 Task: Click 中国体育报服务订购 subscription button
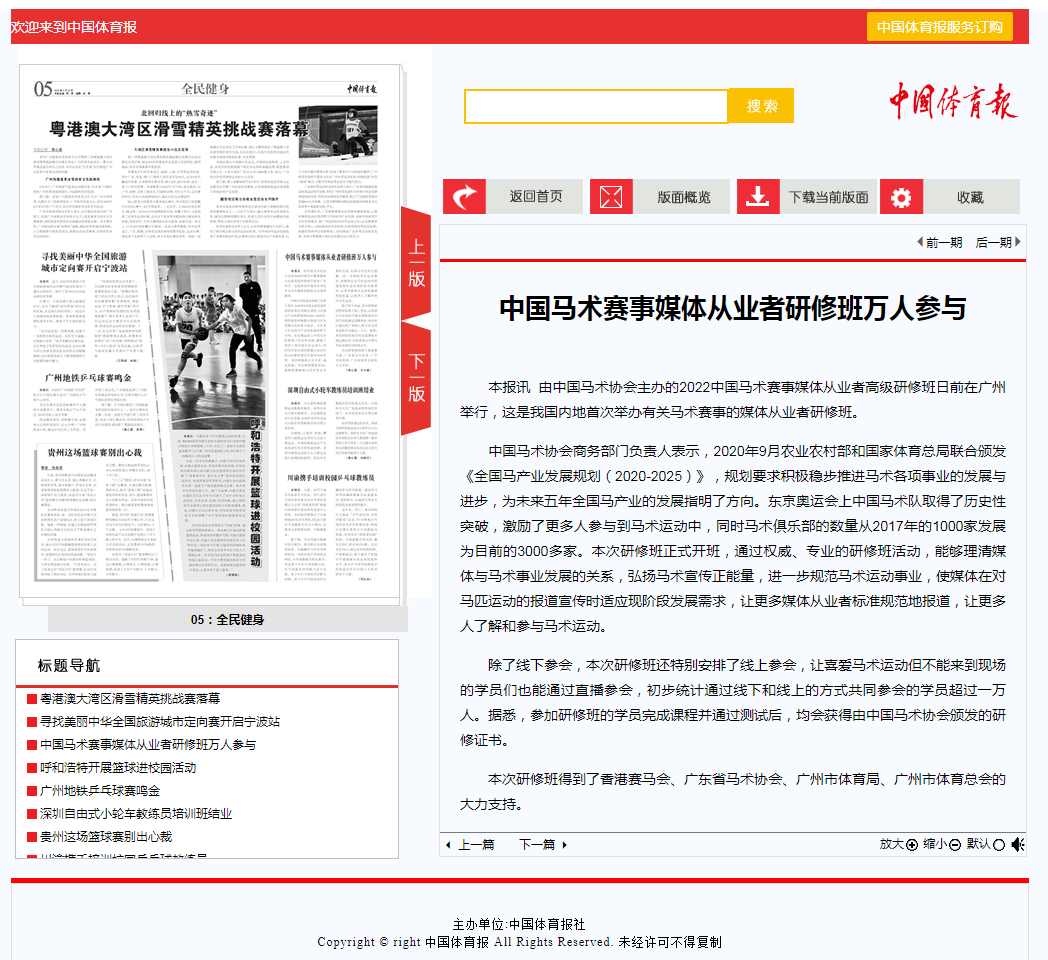(x=939, y=27)
